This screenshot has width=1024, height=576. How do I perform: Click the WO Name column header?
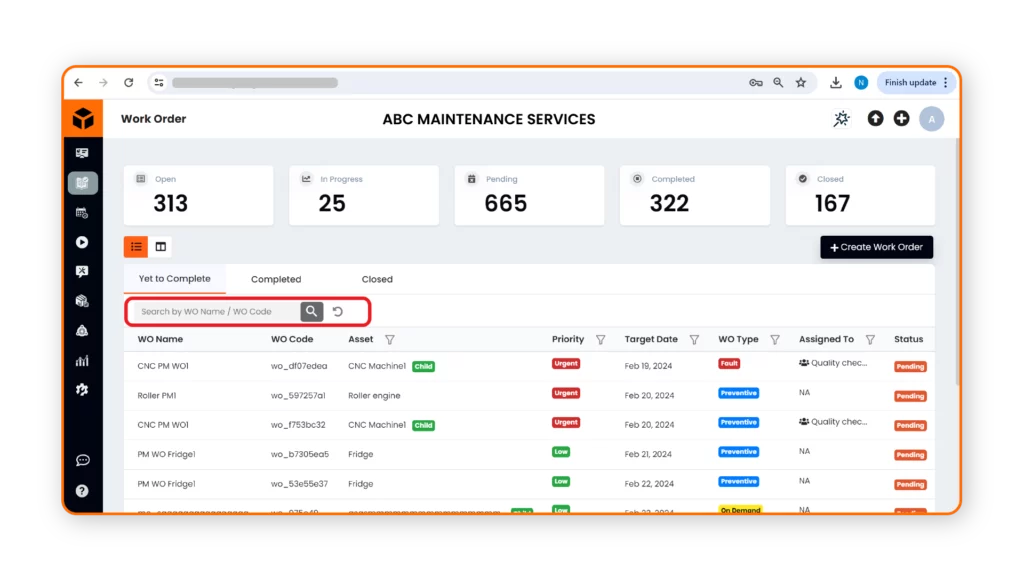160,340
